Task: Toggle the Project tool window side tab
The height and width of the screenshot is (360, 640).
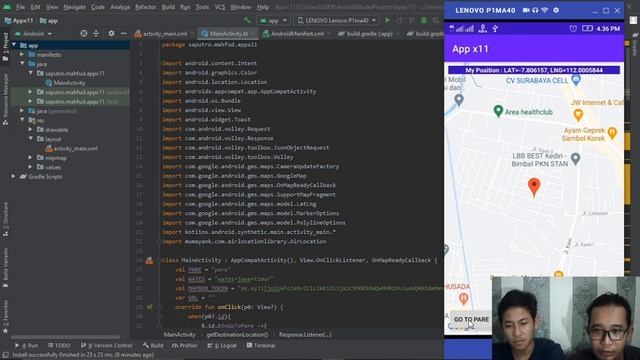Action: click(5, 48)
